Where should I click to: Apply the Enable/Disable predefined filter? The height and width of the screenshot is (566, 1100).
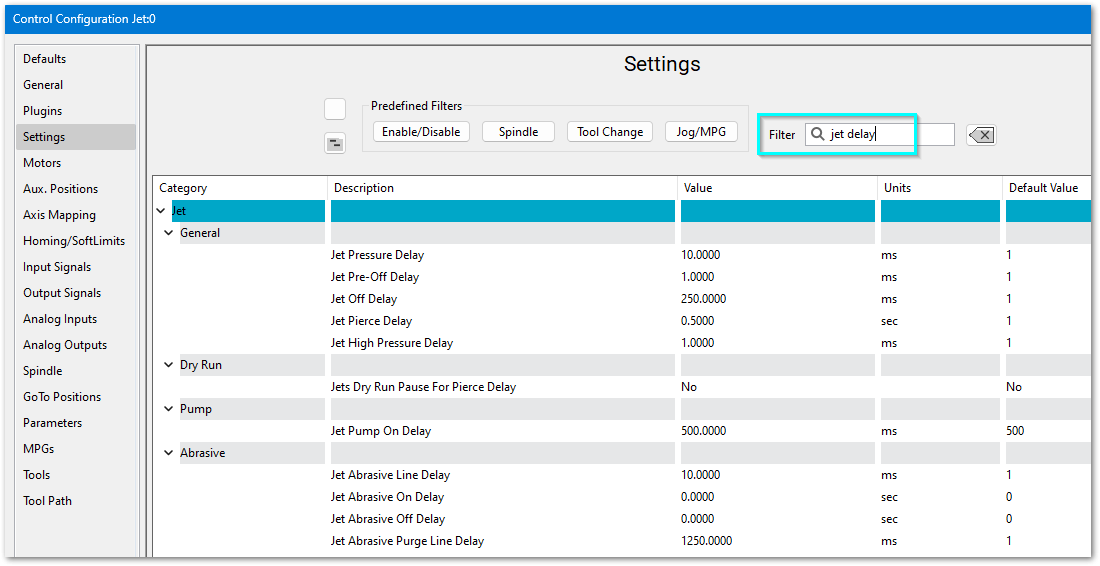[x=421, y=132]
